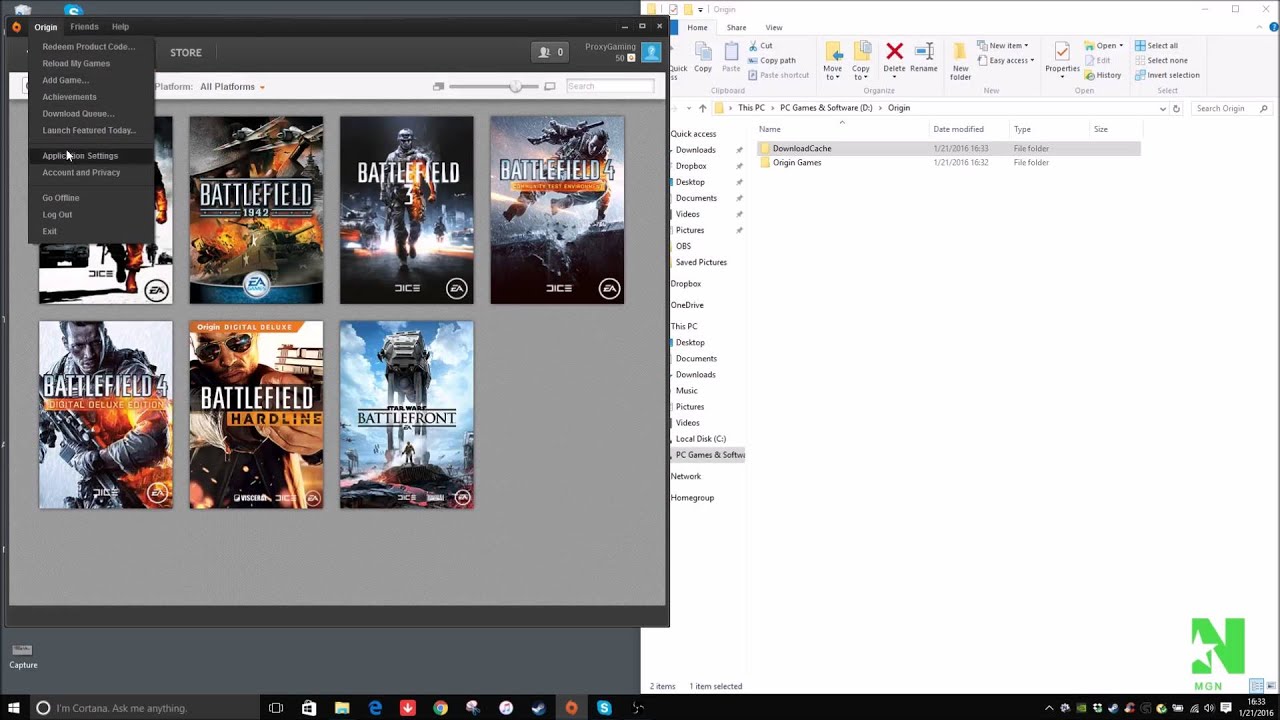Click the Refresh button by address bar
The width and height of the screenshot is (1280, 720).
pyautogui.click(x=1176, y=108)
